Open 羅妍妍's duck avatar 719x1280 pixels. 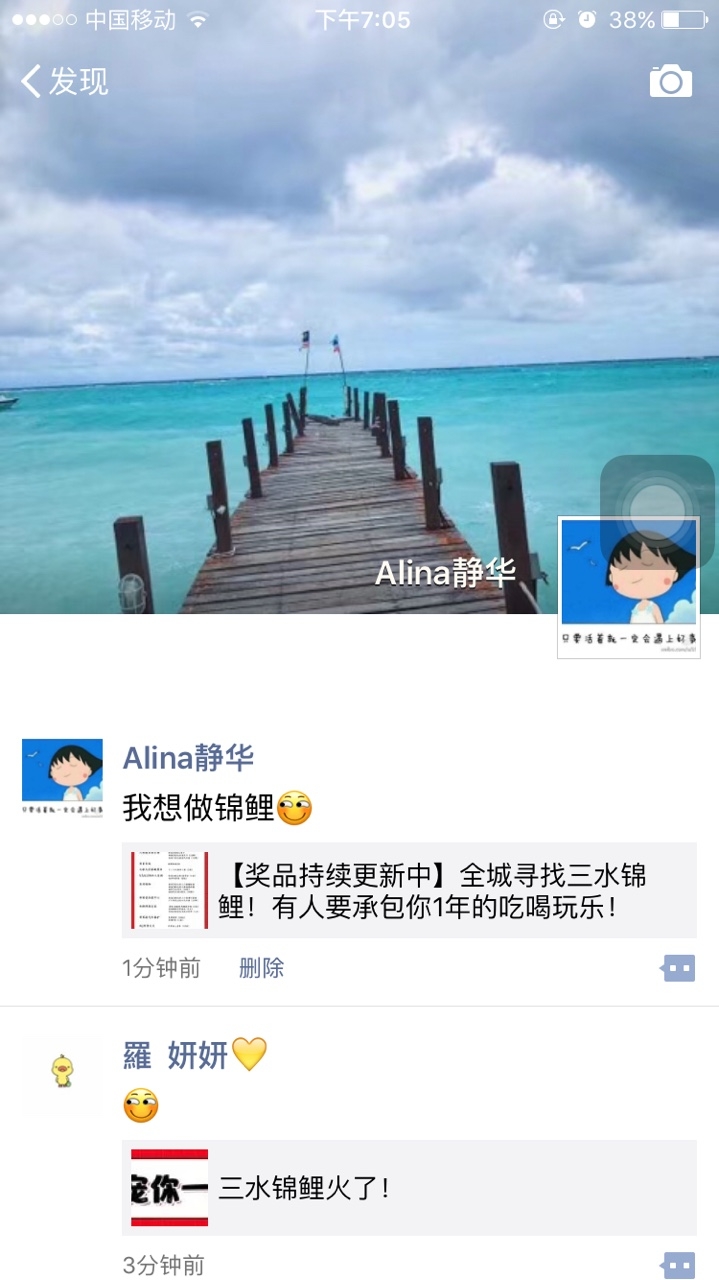[x=62, y=1076]
